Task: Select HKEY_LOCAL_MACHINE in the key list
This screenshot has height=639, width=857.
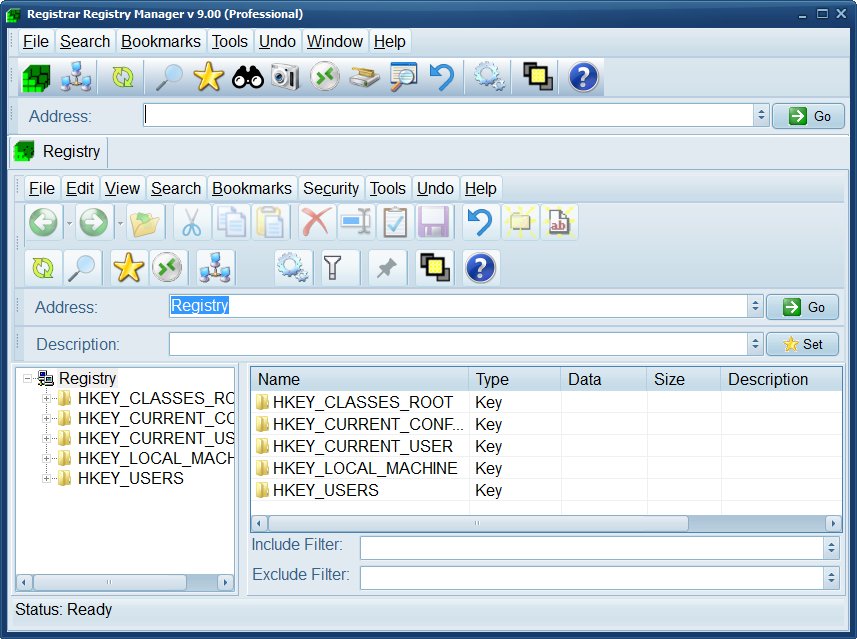Action: [364, 468]
